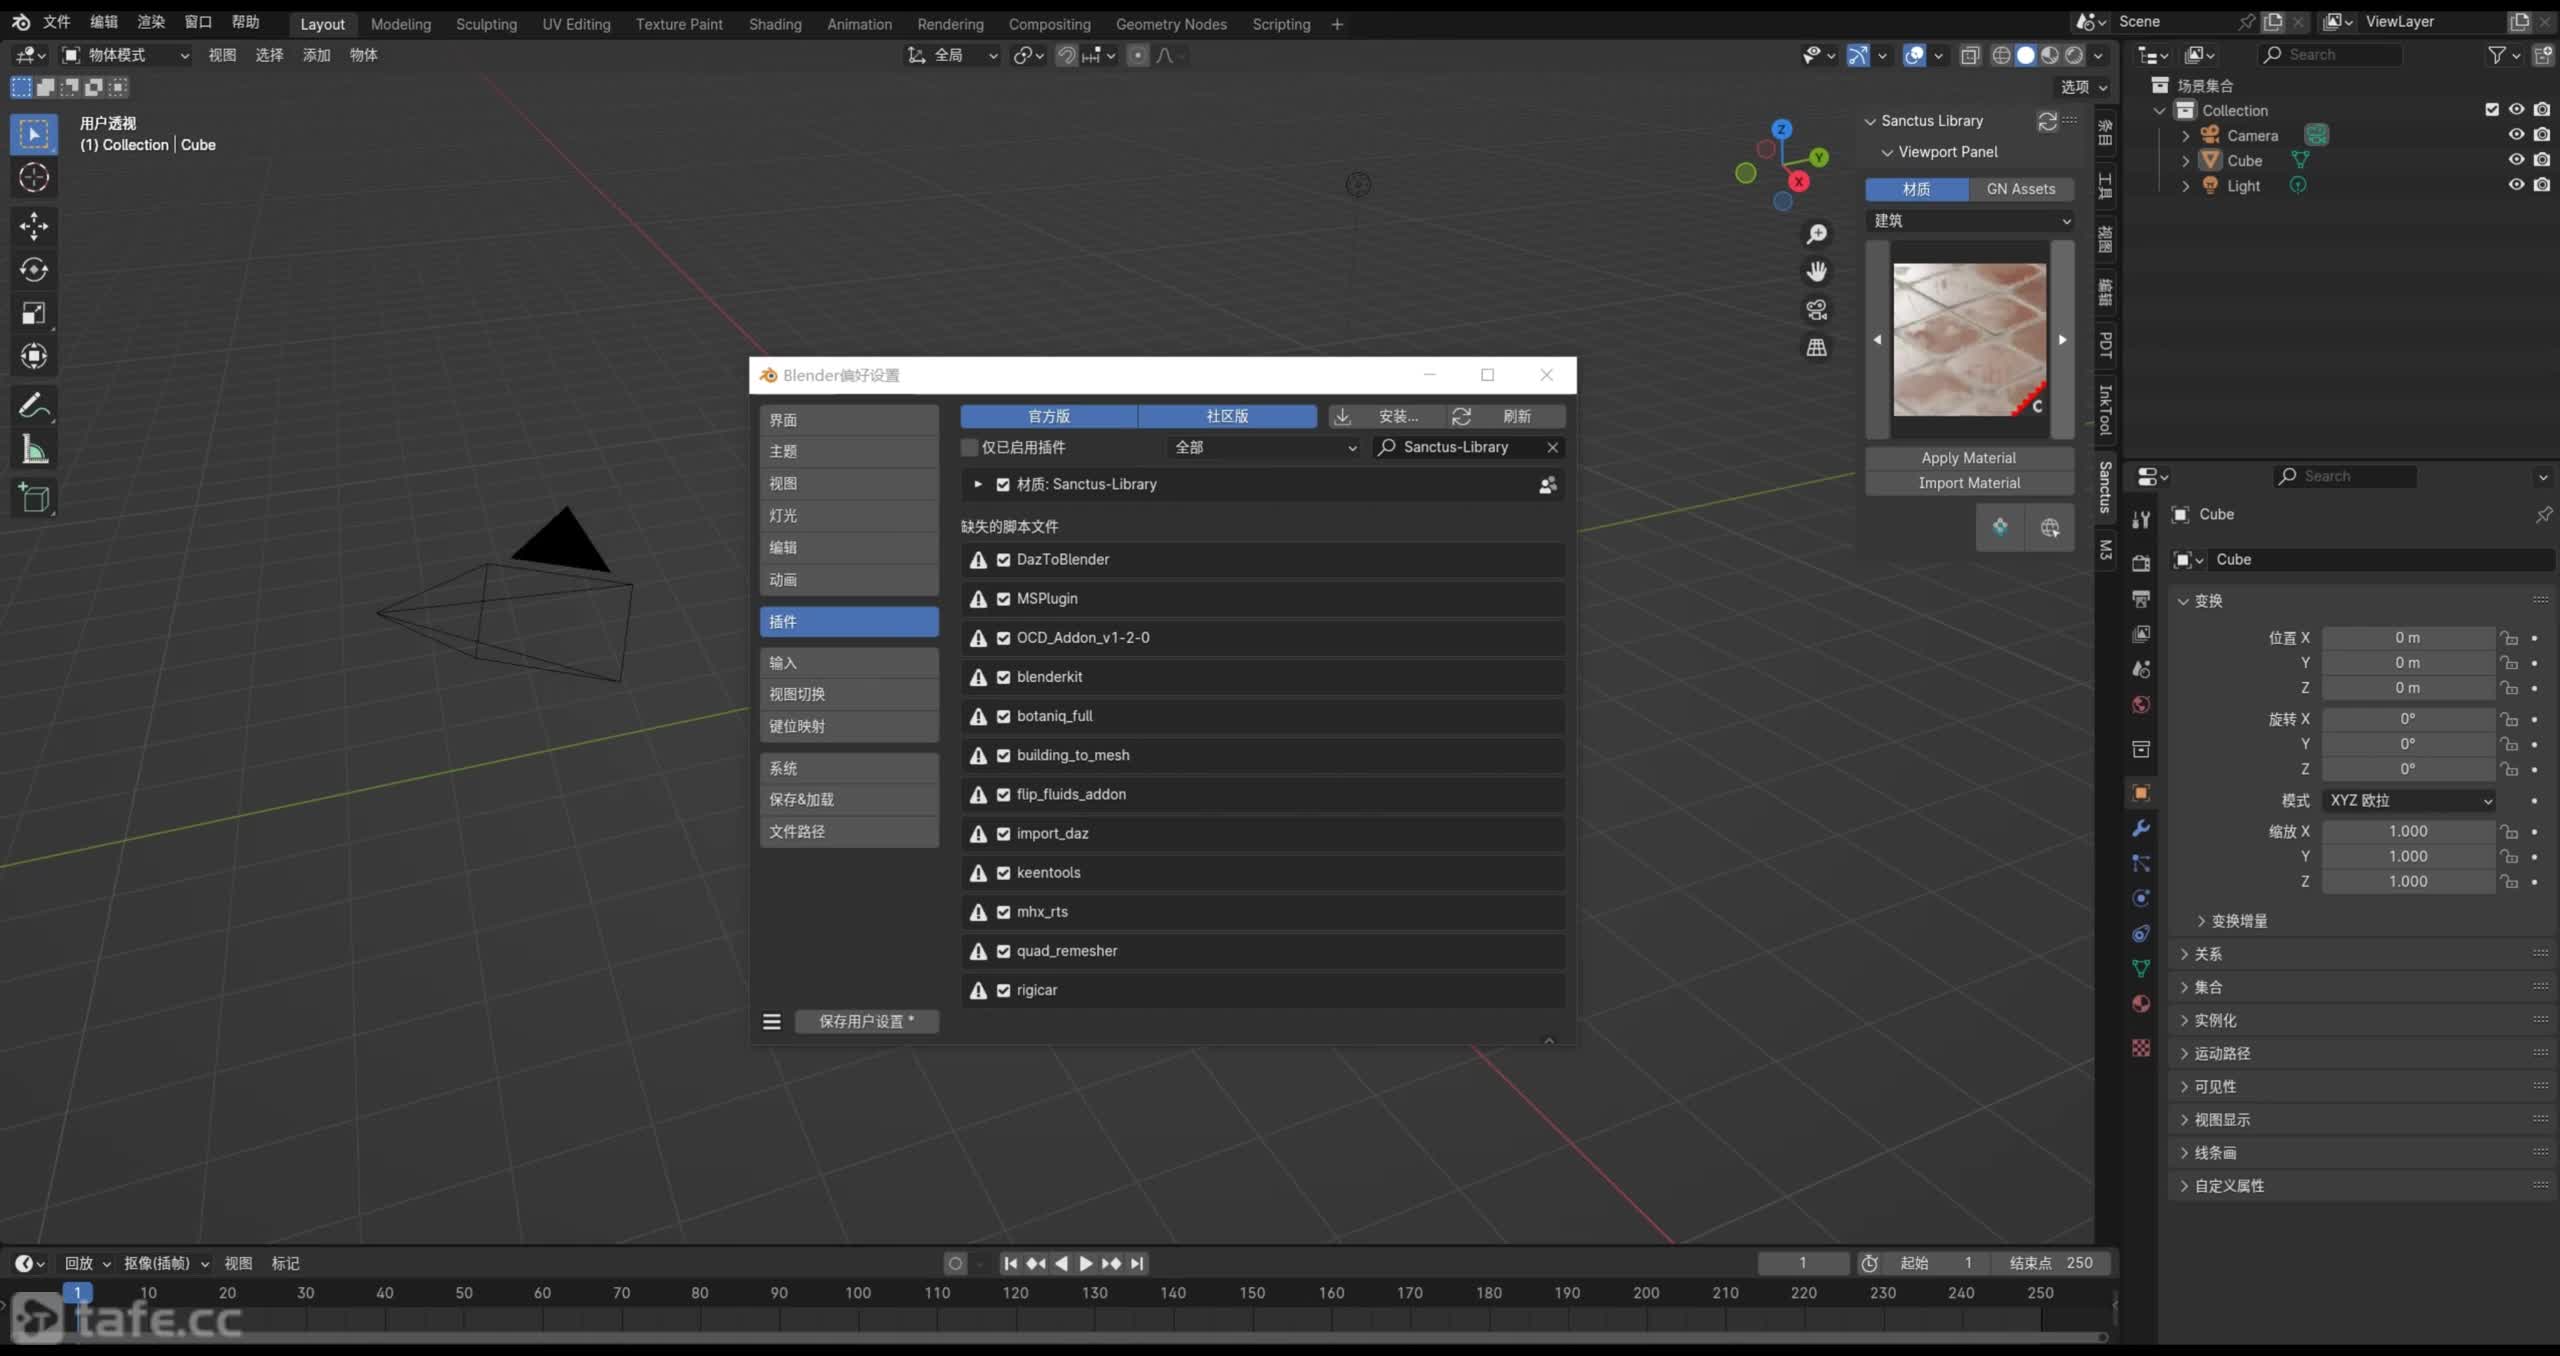The width and height of the screenshot is (2560, 1356).
Task: Select the Move tool in left toolbar
Action: click(34, 225)
